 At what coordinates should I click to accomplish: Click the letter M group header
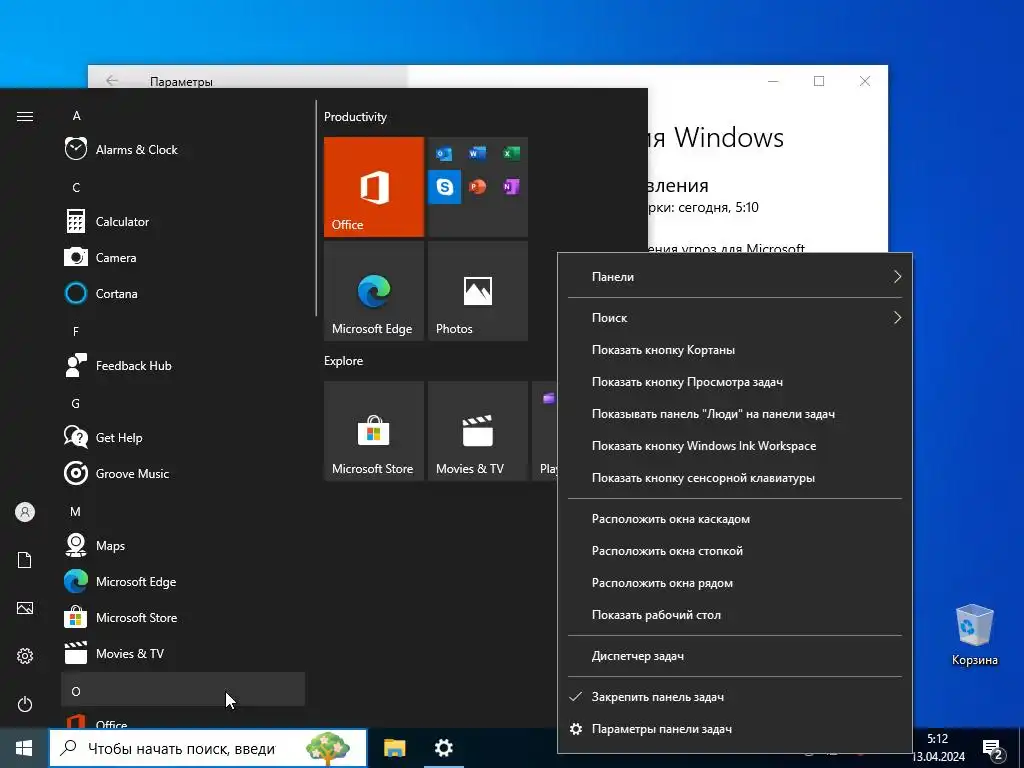point(183,511)
